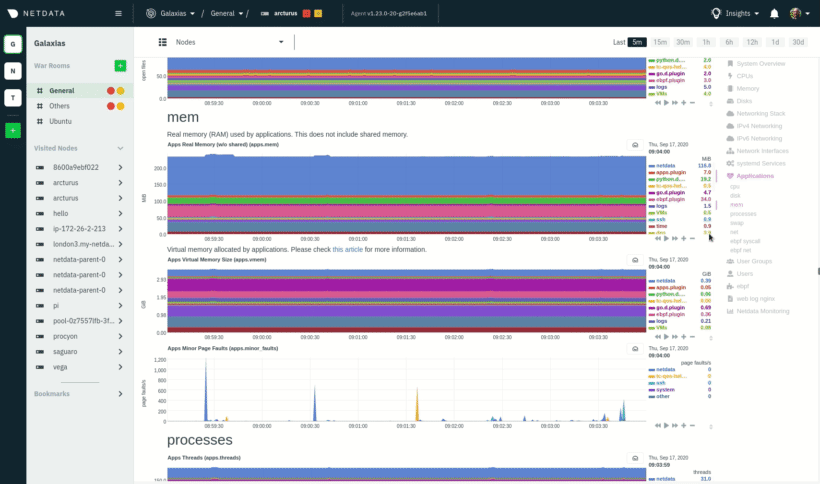Open the General war room

pos(79,90)
